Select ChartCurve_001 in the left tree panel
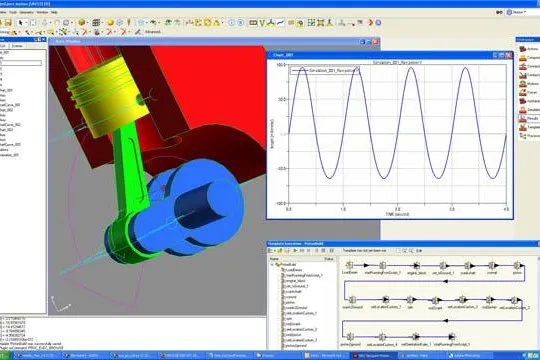540x360 pixels. [x=10, y=105]
